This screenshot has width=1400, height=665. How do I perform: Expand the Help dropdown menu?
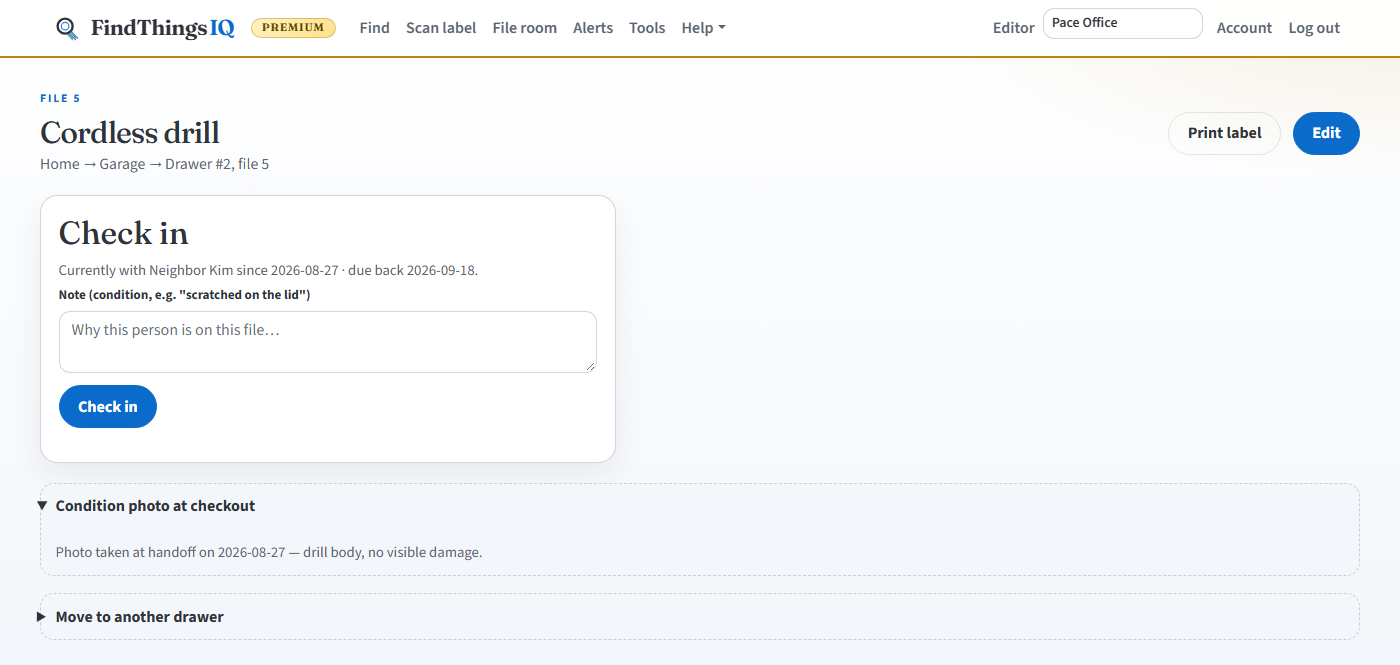(x=703, y=28)
